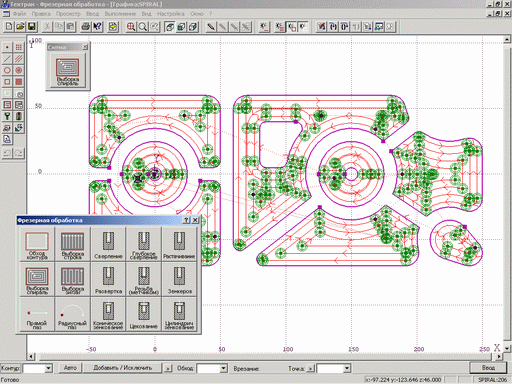Expand the Обход dropdown
The height and width of the screenshot is (384, 512).
224,368
